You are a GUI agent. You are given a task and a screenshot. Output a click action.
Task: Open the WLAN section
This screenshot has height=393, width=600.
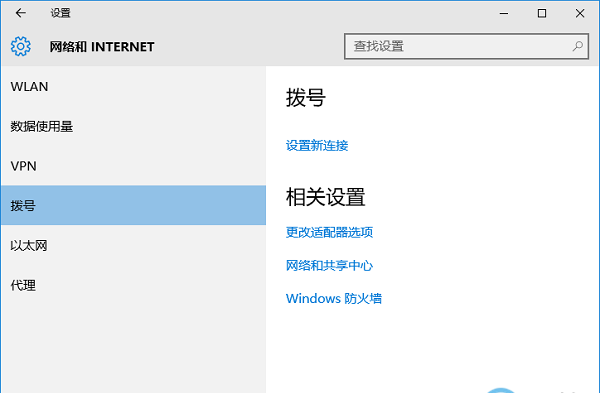click(133, 86)
